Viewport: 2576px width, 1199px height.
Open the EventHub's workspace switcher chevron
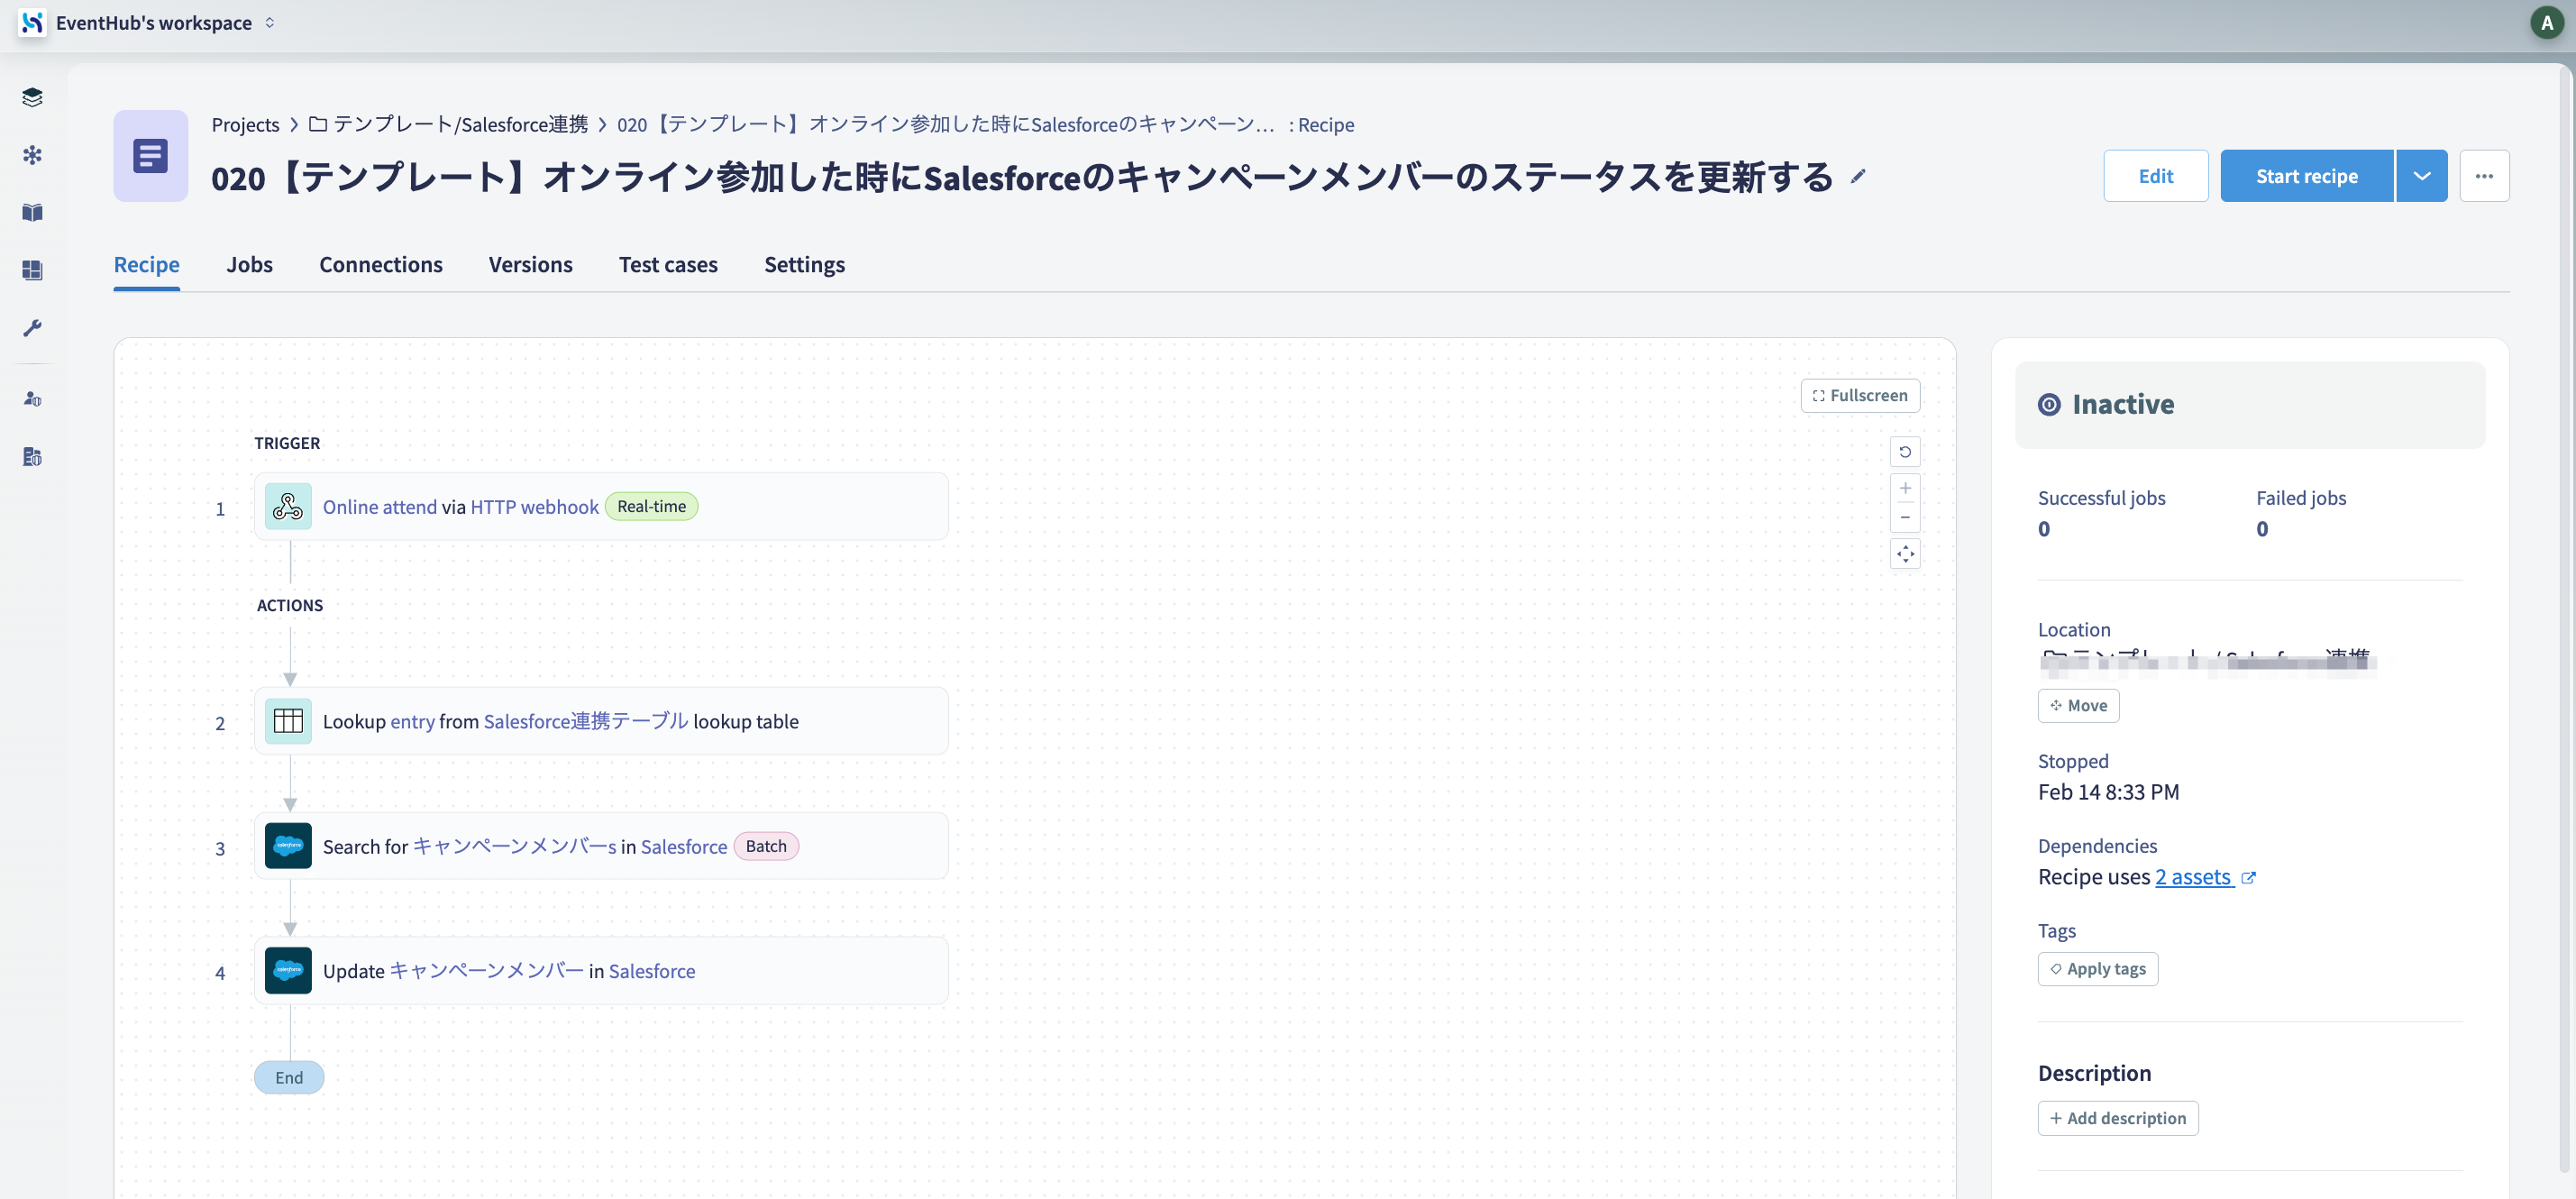point(270,22)
